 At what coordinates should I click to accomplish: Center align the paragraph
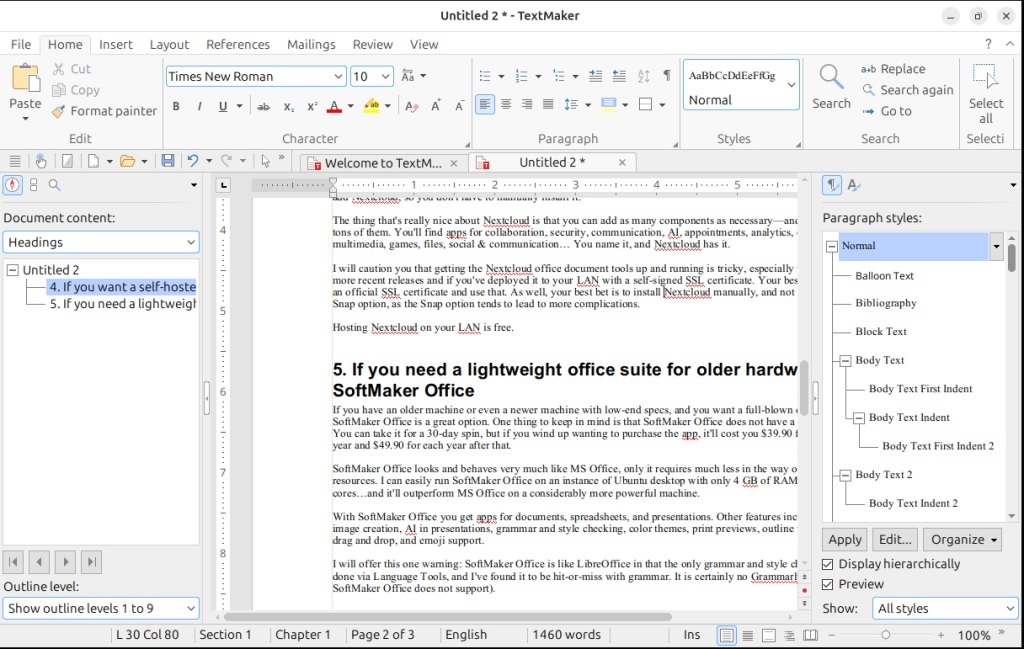point(506,104)
